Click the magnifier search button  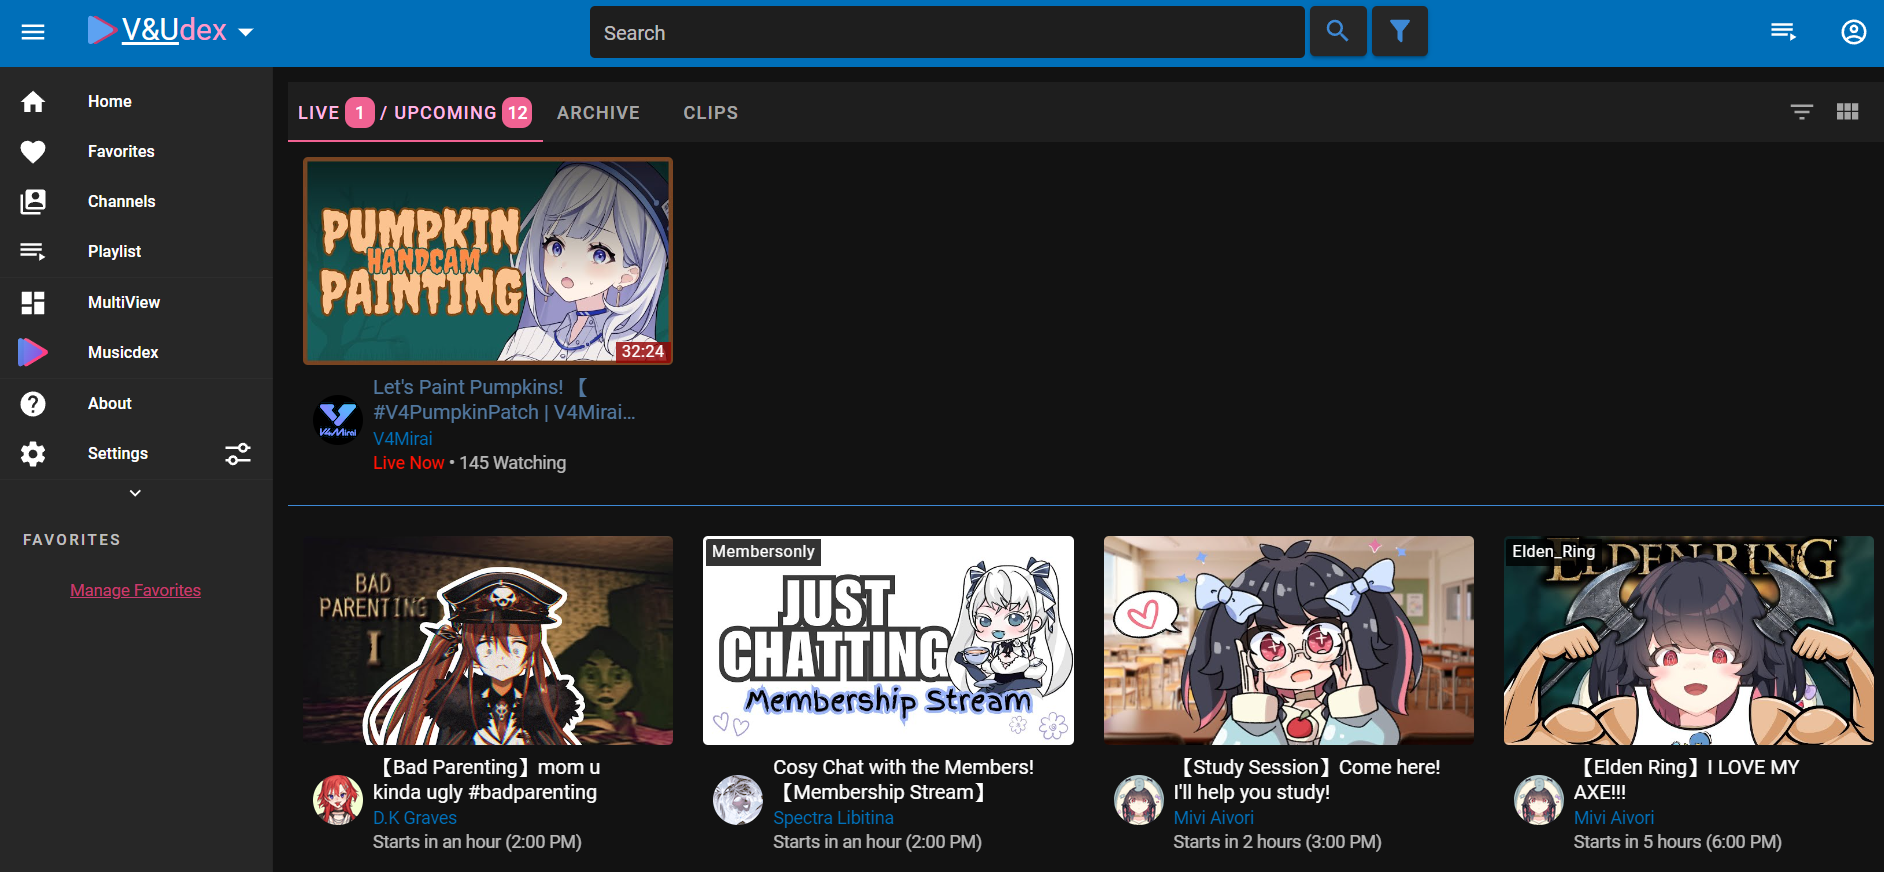tap(1338, 32)
